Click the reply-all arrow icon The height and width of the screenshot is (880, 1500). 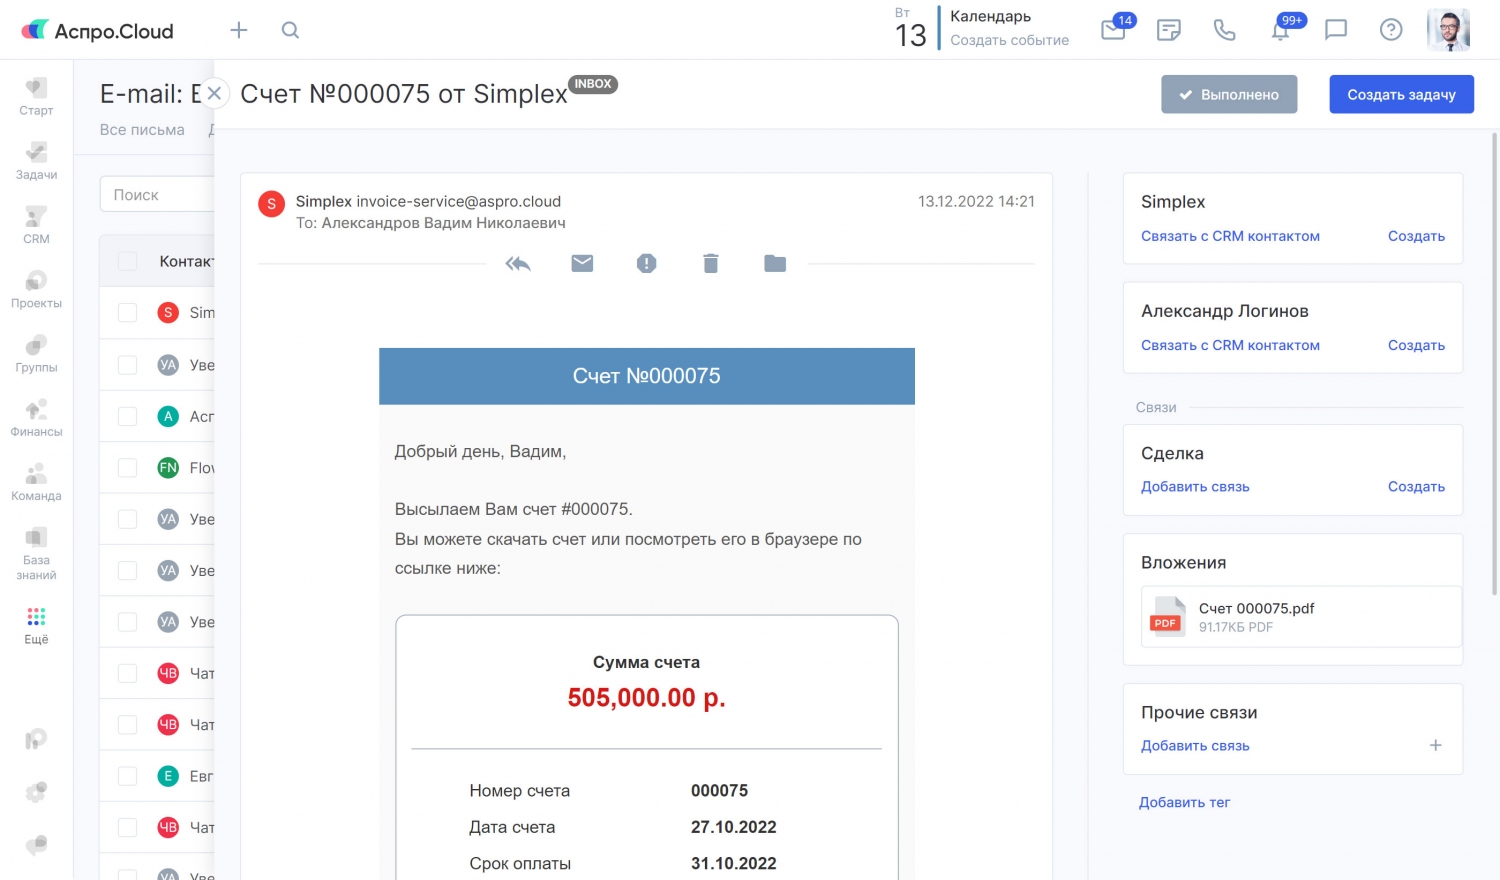click(518, 264)
